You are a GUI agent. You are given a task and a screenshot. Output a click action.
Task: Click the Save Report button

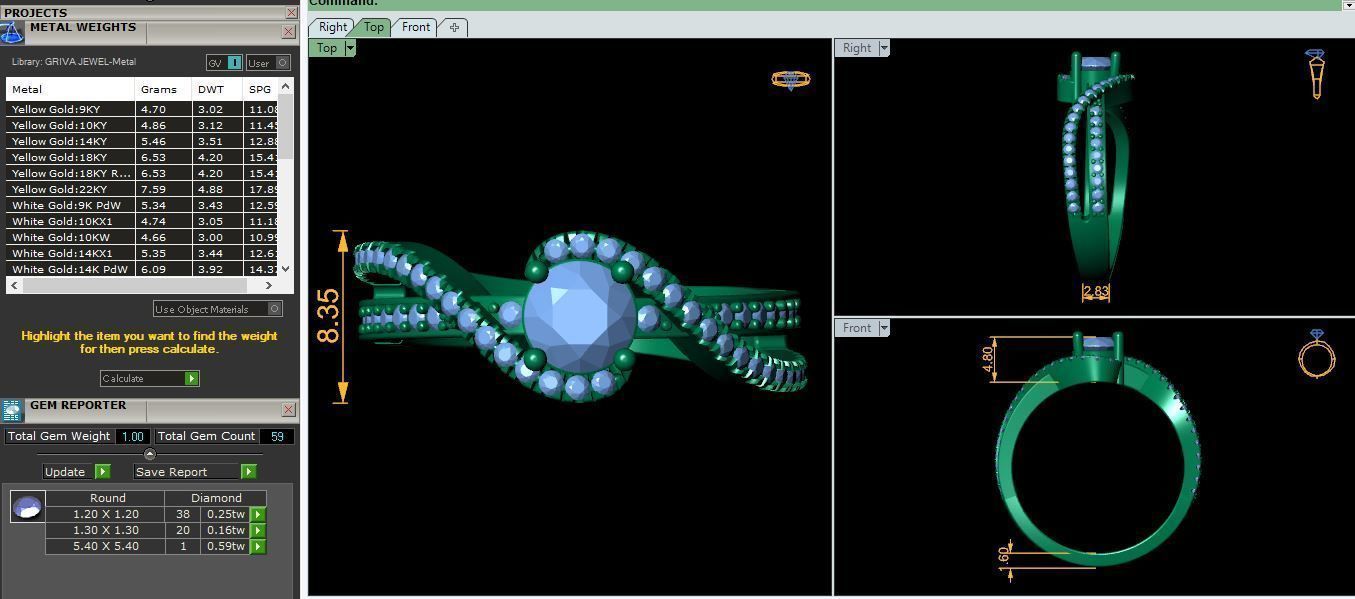(195, 472)
